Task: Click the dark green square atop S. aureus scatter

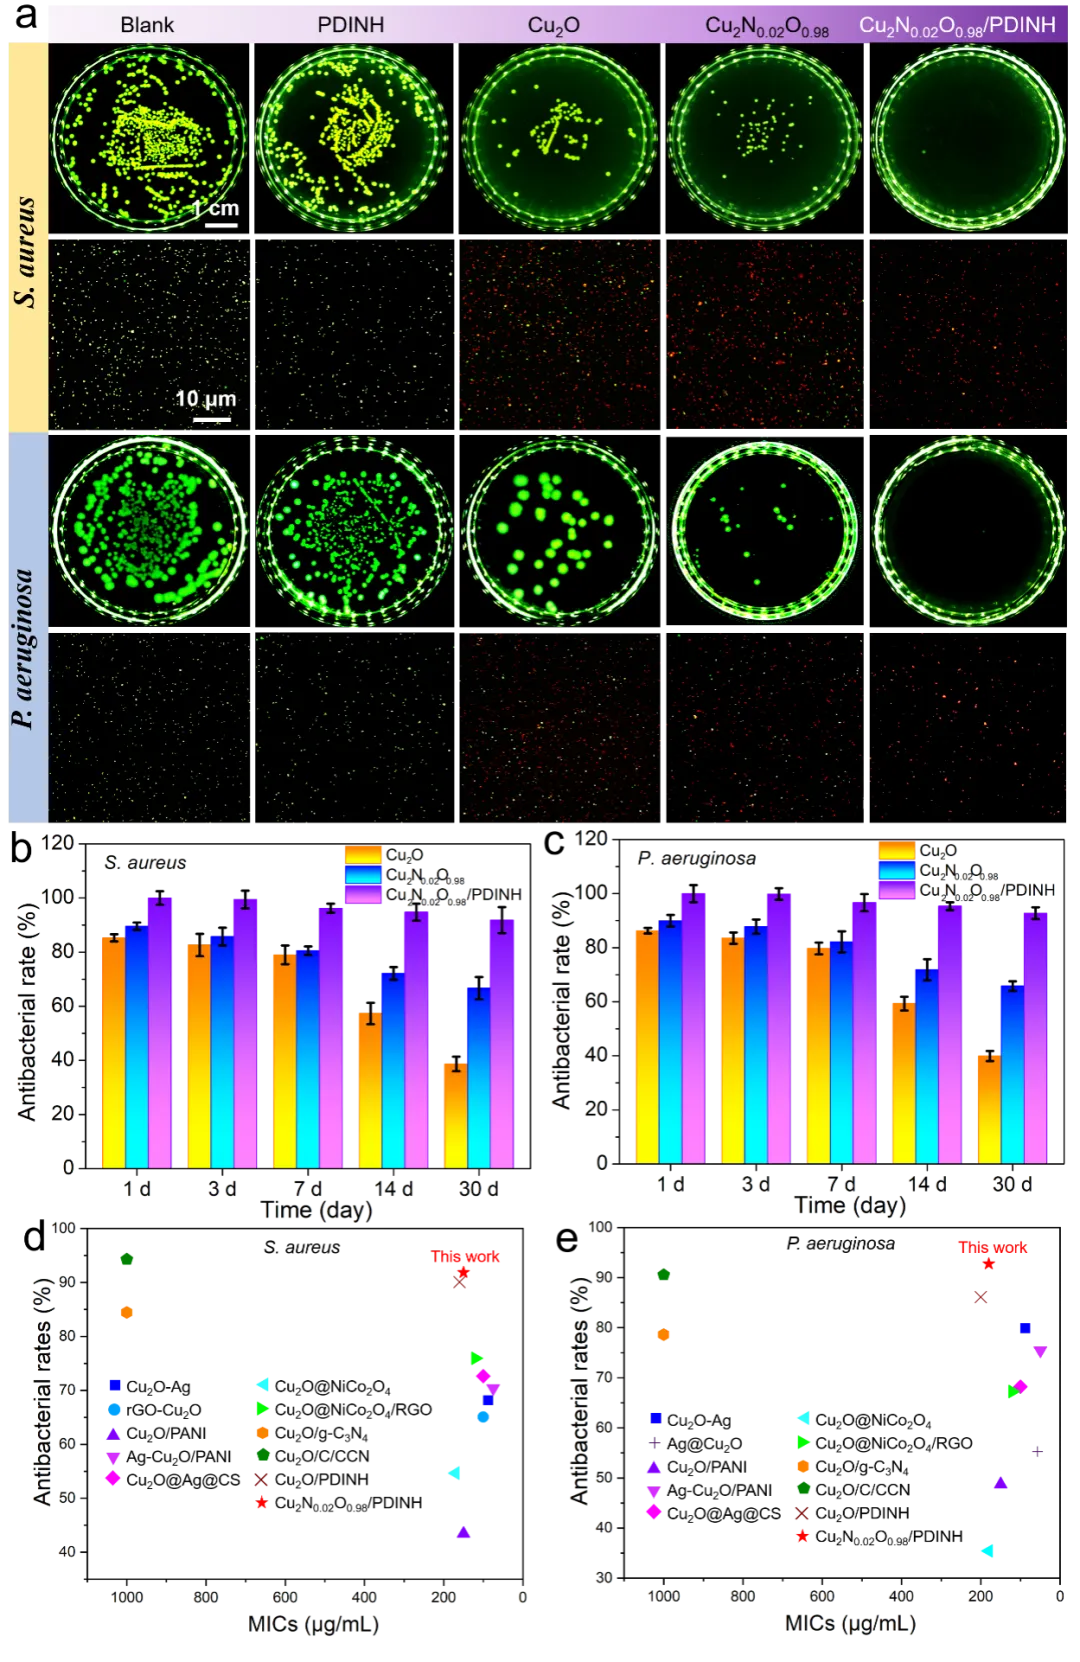Action: (x=127, y=1260)
